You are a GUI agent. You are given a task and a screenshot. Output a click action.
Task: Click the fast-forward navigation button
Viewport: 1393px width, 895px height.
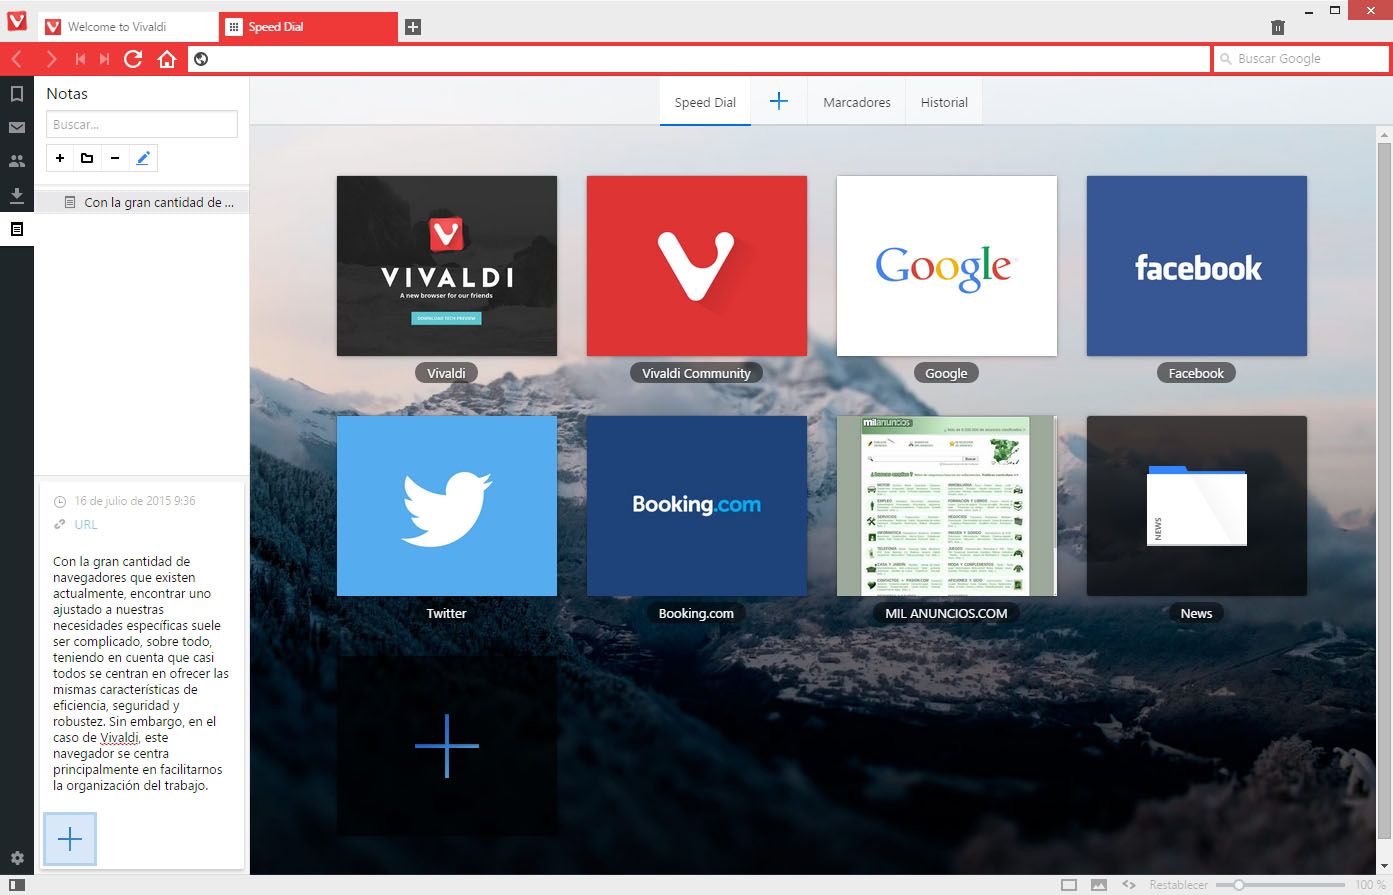(x=104, y=59)
